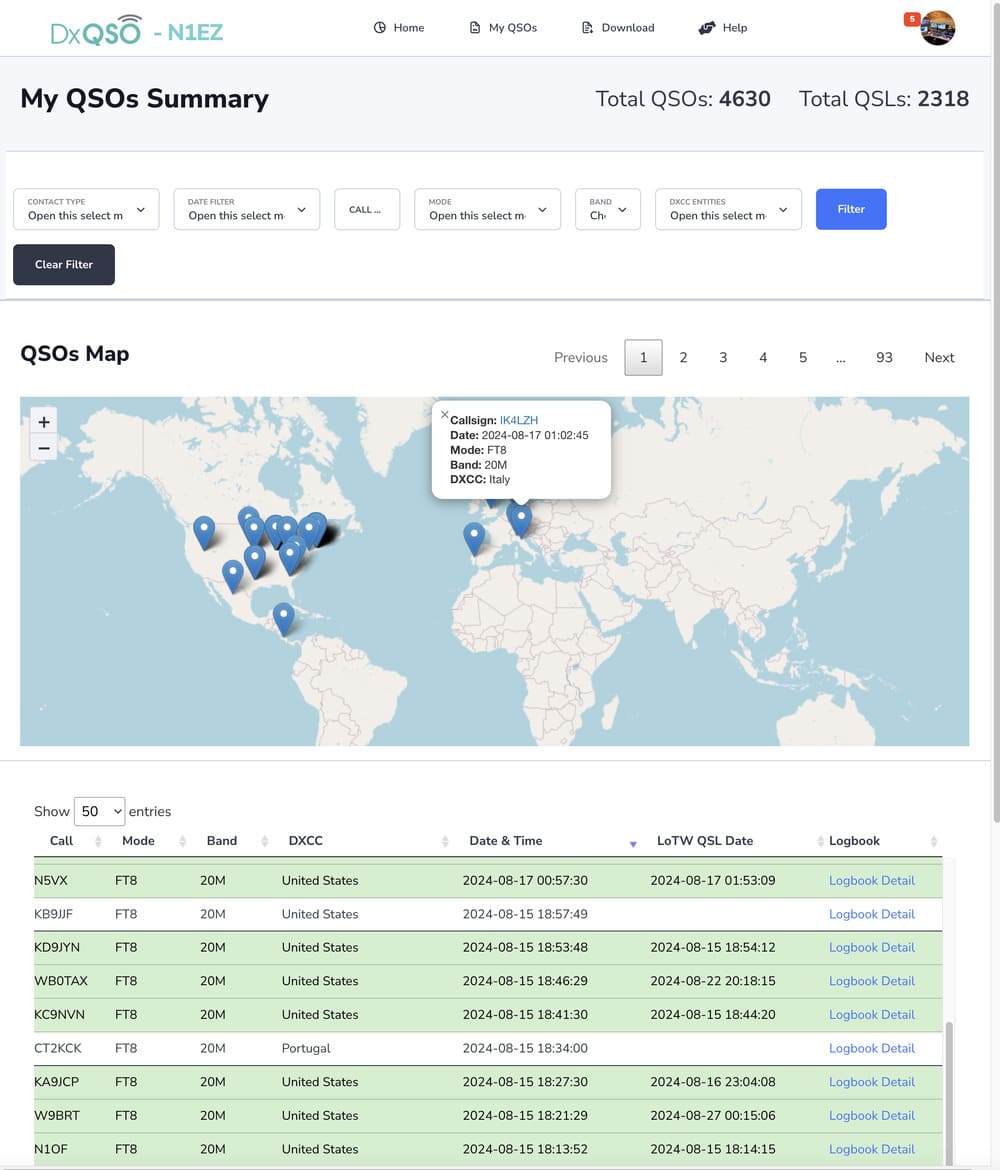Viewport: 1000px width, 1170px height.
Task: Go to page 5 of results
Action: point(803,357)
